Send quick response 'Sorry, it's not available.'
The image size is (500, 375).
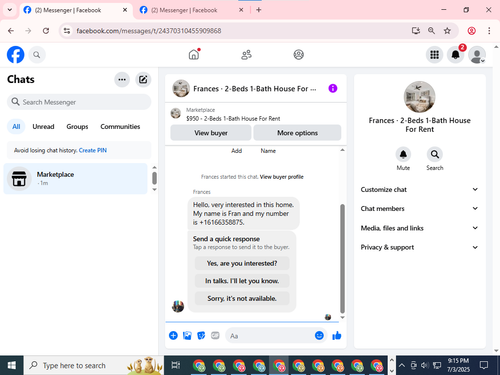242,298
